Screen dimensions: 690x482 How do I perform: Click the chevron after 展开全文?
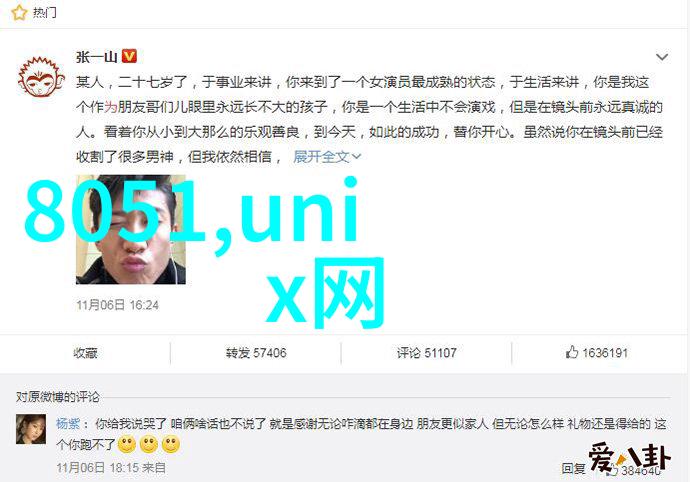click(356, 157)
